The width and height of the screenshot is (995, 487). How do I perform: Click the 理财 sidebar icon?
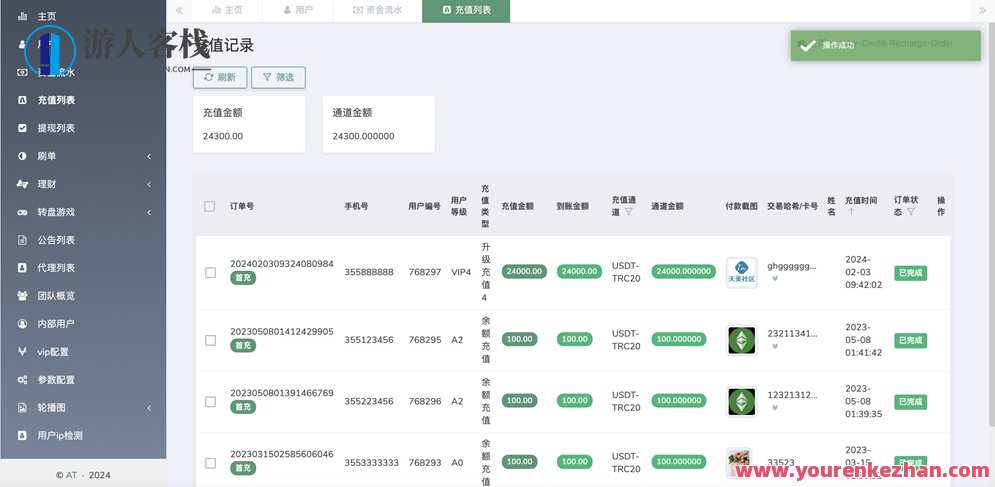tap(22, 184)
